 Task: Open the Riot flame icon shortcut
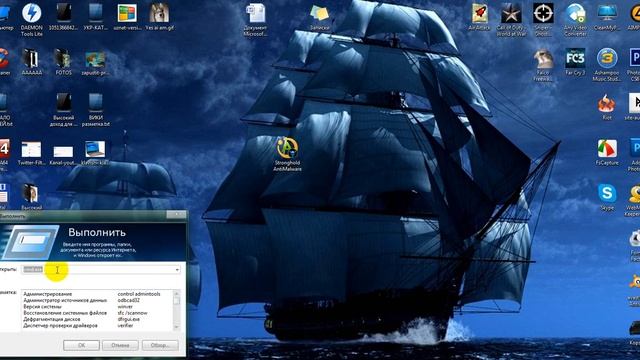point(607,107)
